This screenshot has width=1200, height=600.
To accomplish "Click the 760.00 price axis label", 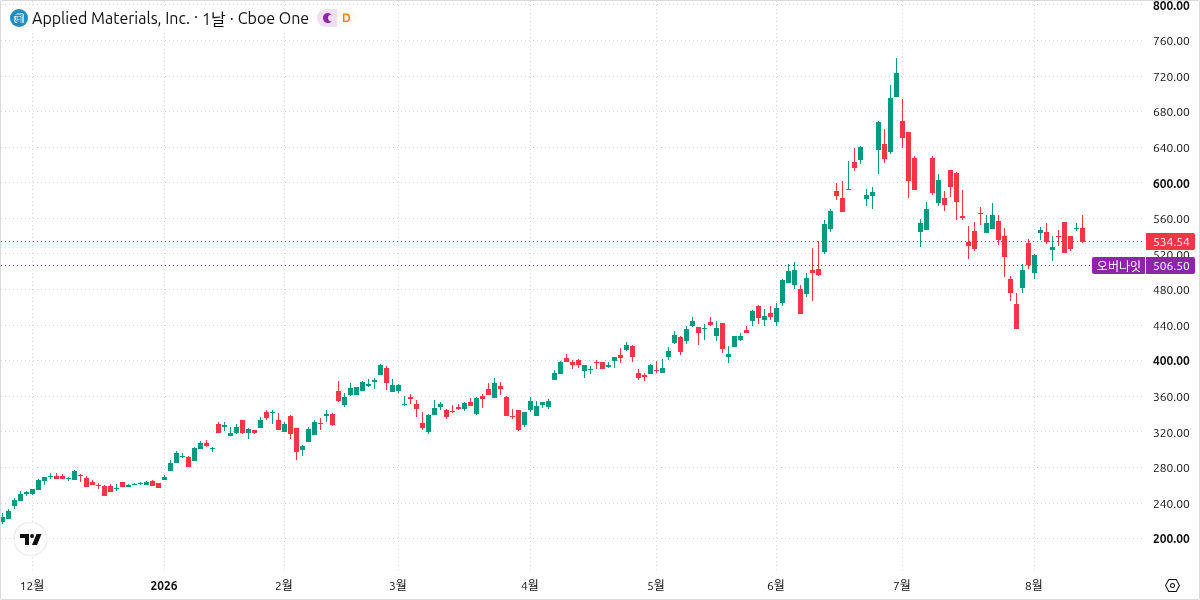I will [x=1170, y=41].
